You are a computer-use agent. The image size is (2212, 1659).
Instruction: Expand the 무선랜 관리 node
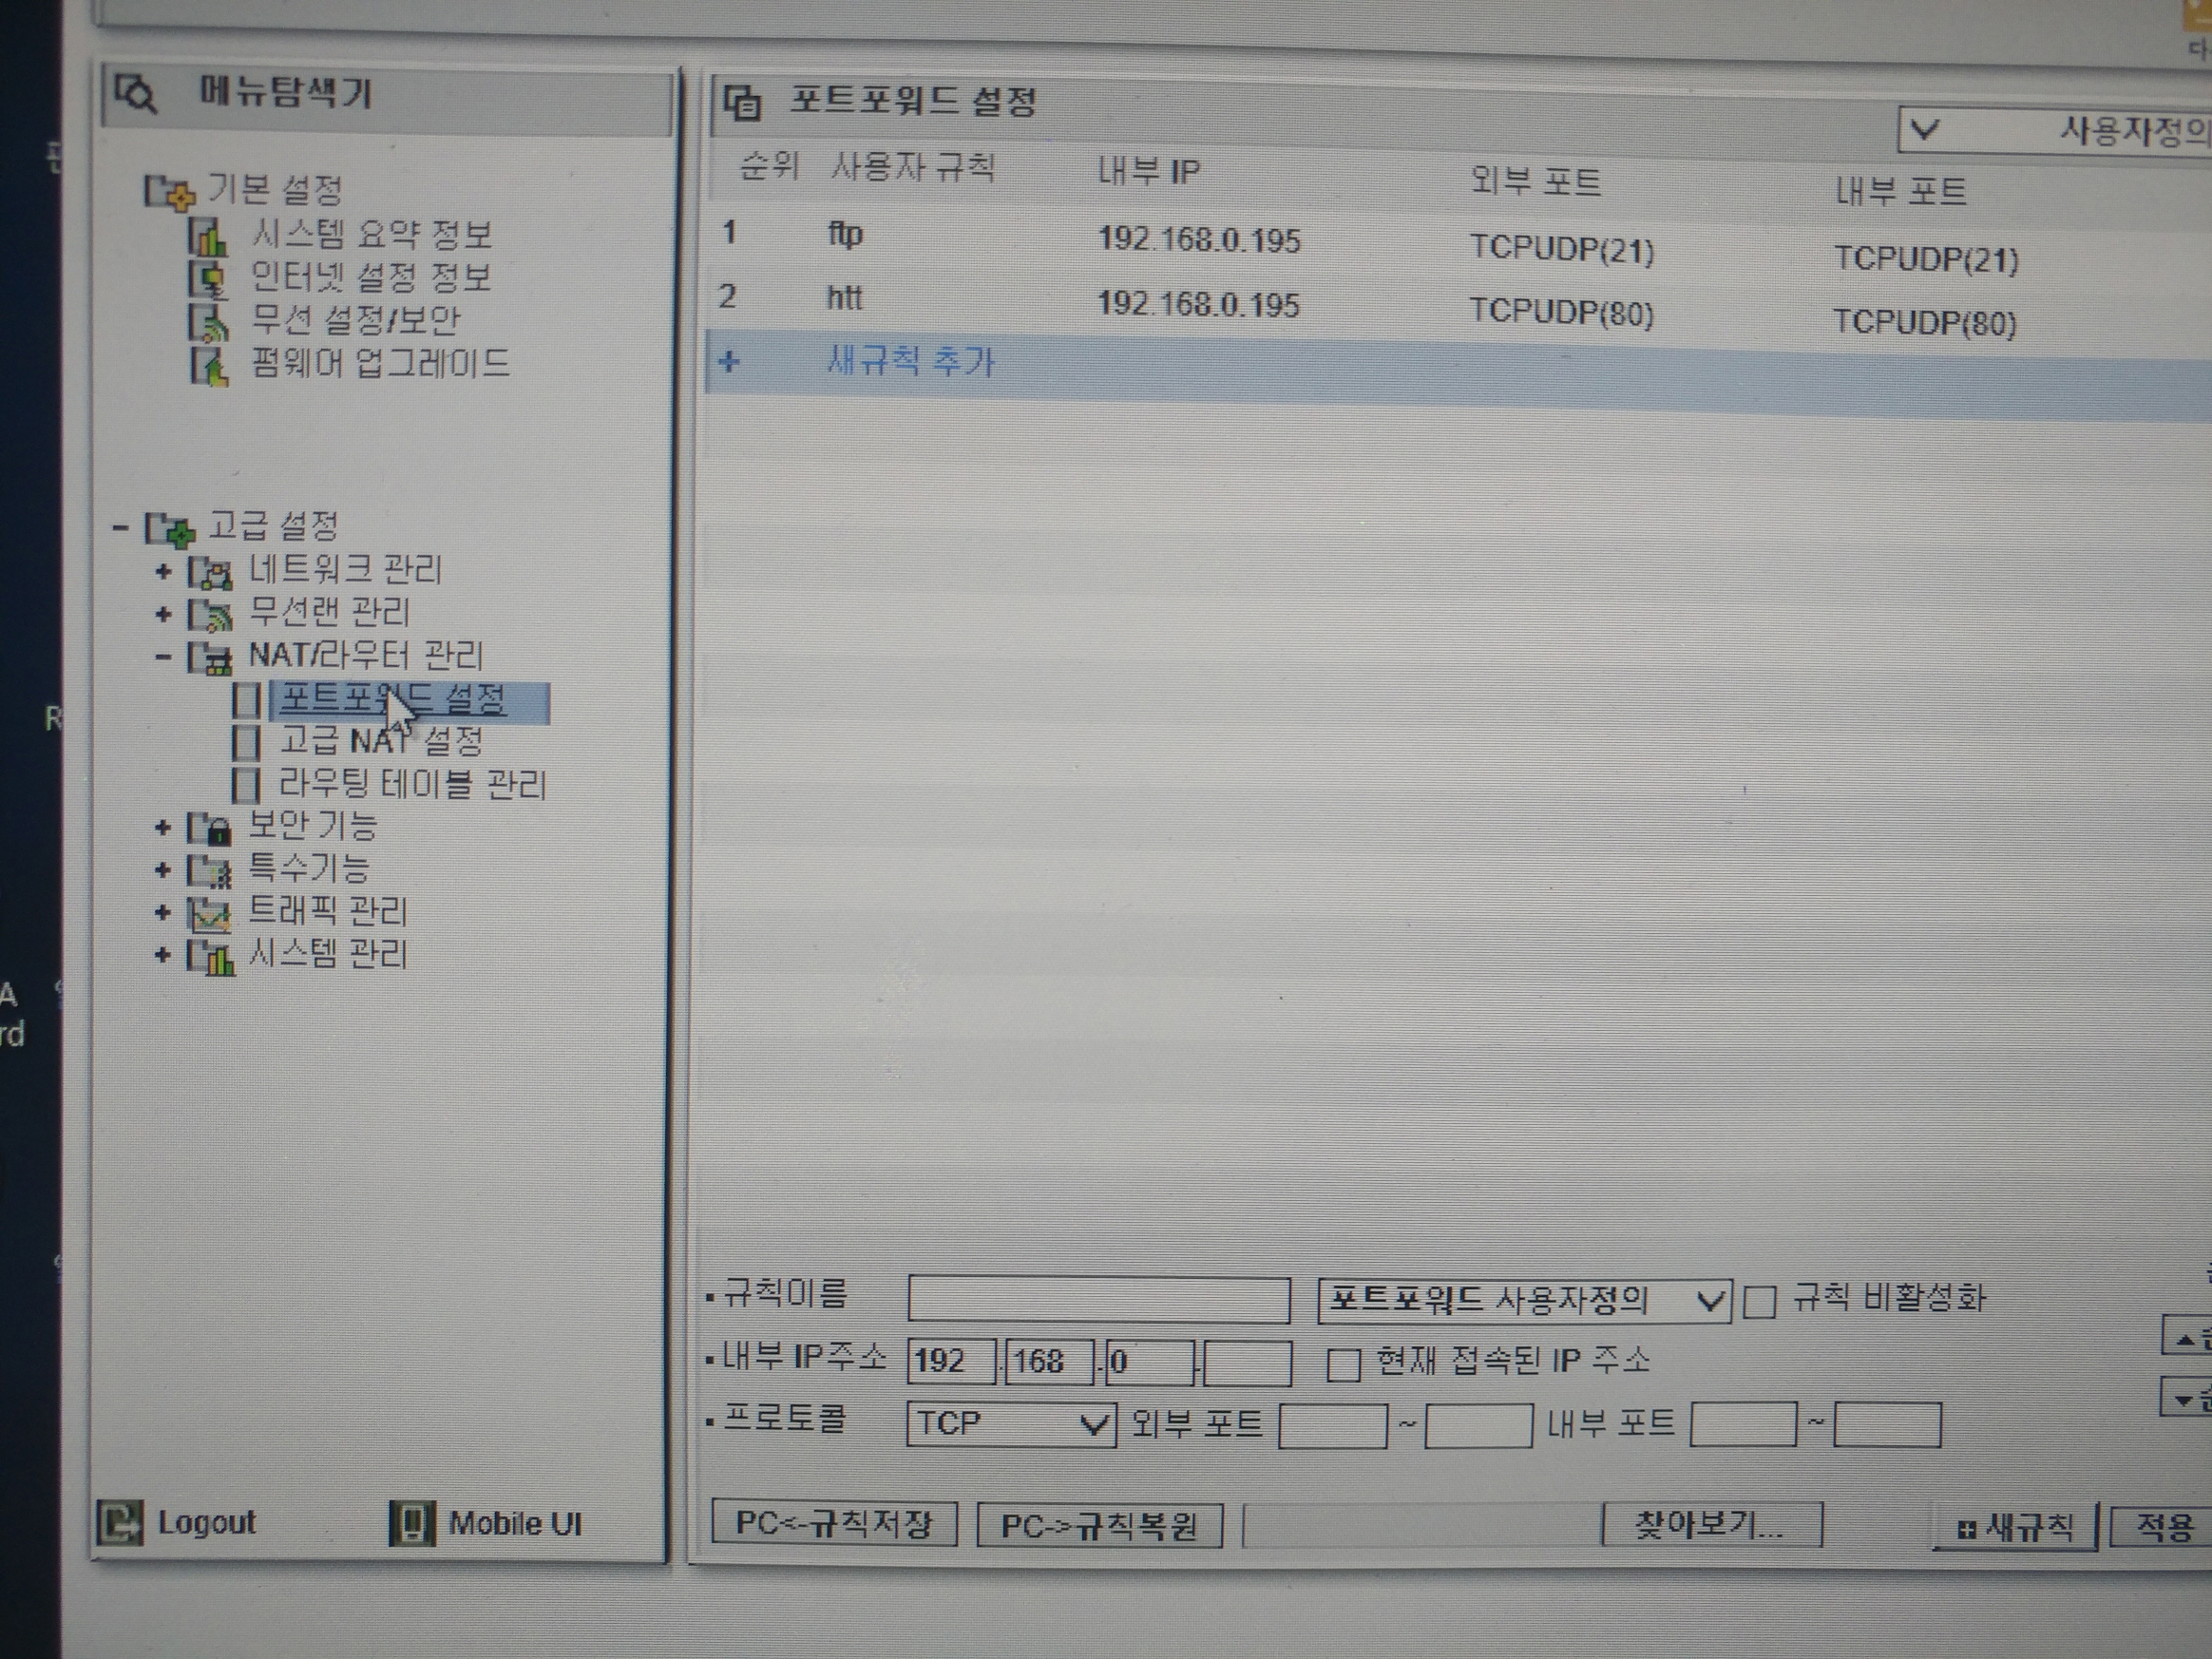(163, 614)
